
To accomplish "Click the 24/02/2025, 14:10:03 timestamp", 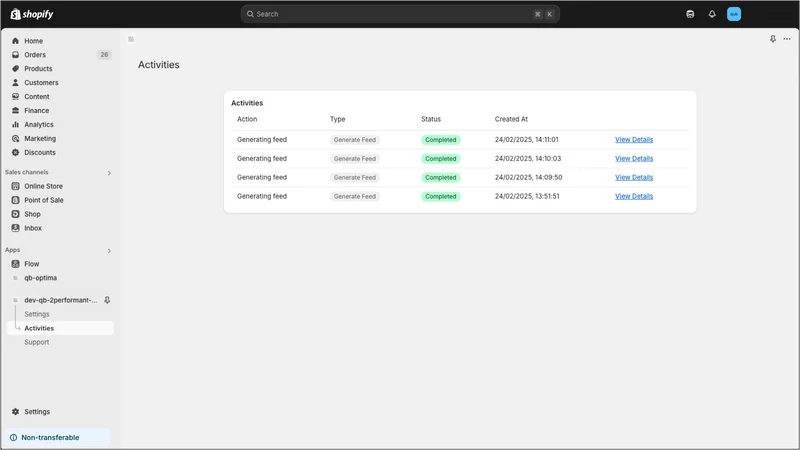I will coord(528,158).
